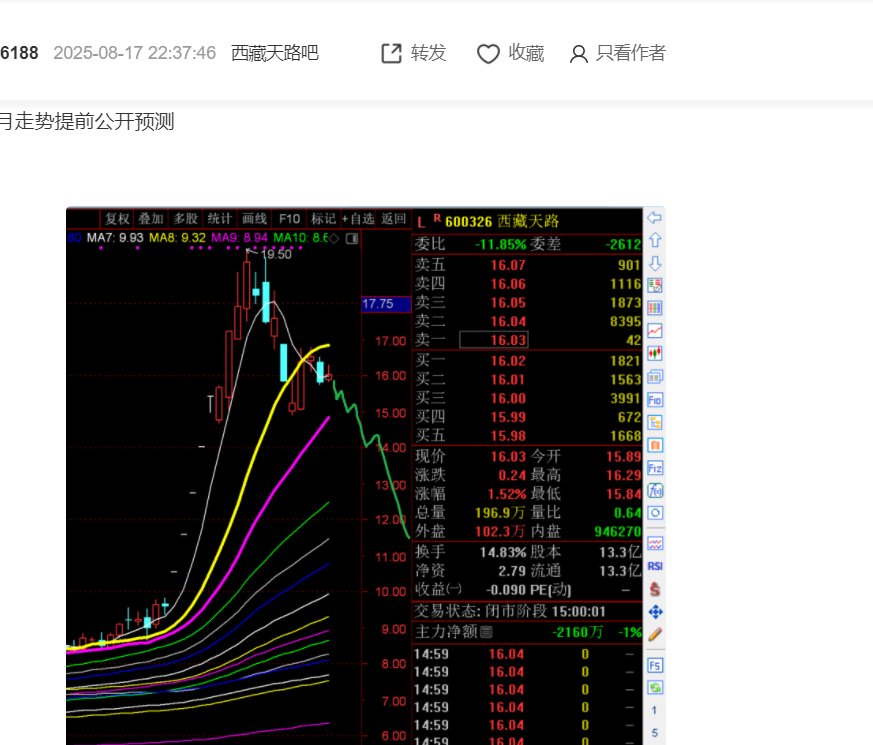Image resolution: width=873 pixels, height=745 pixels.
Task: Click the back arrow icon in stock sidebar
Action: click(x=655, y=218)
